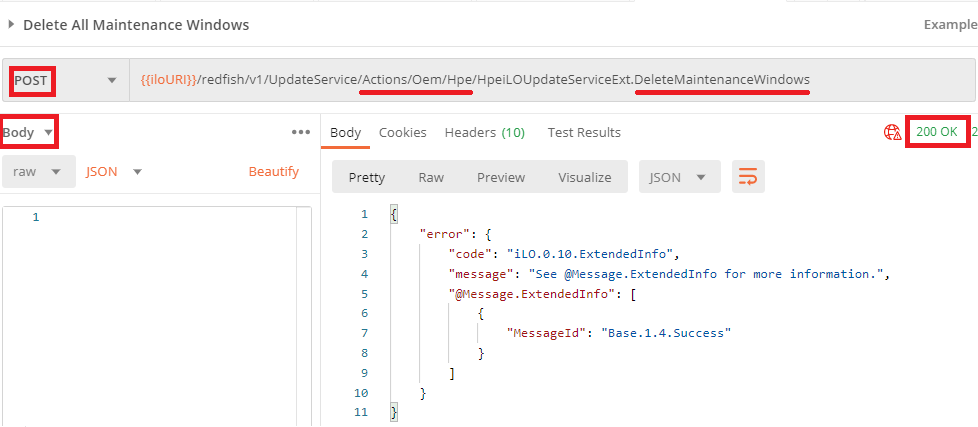
Task: Open the three-dots request options menu
Action: (x=301, y=132)
